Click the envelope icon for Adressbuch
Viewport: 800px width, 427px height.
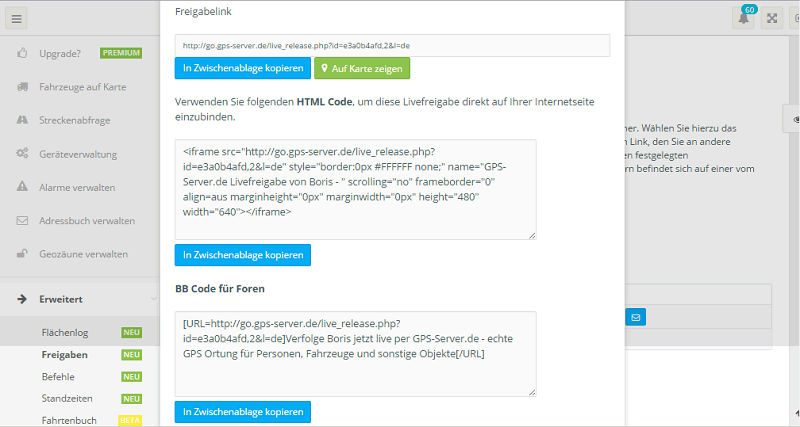coord(22,220)
